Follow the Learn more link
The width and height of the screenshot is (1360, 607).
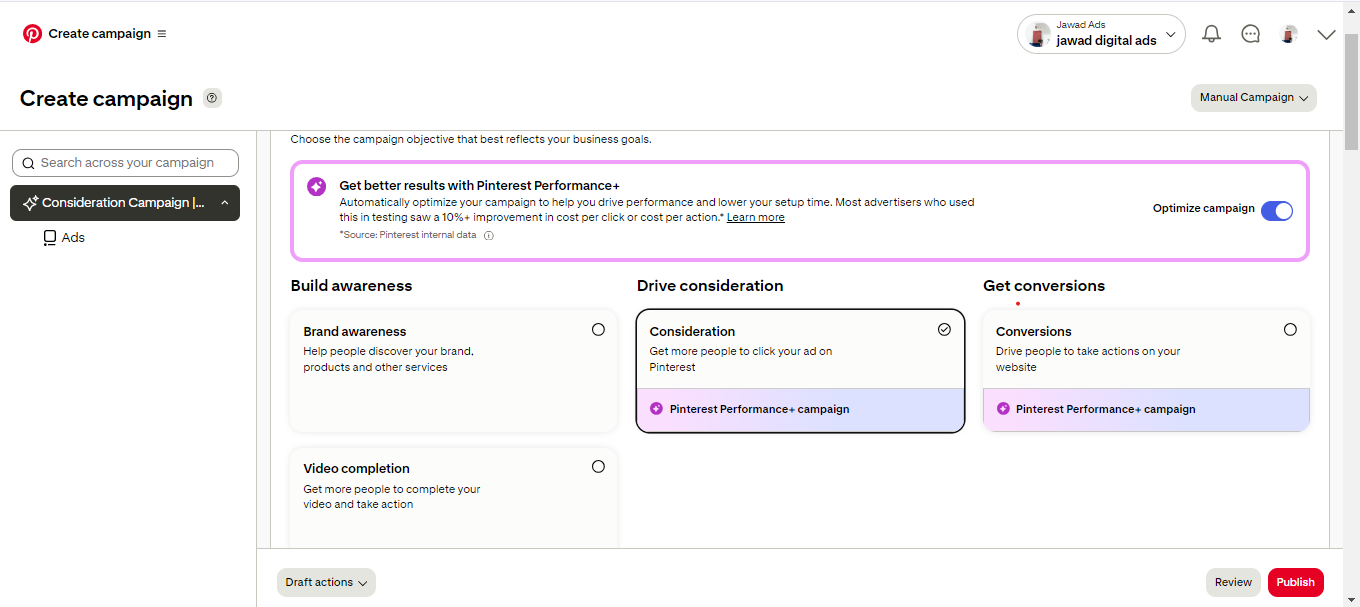(x=755, y=218)
